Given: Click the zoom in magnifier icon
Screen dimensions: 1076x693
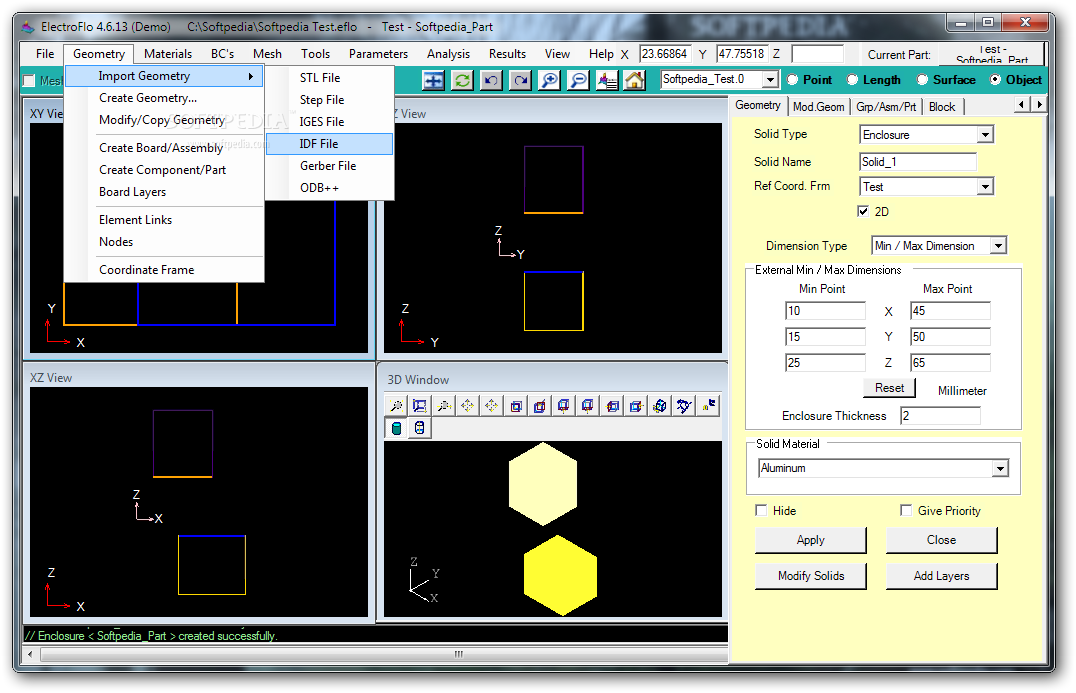Looking at the screenshot, I should click(550, 80).
